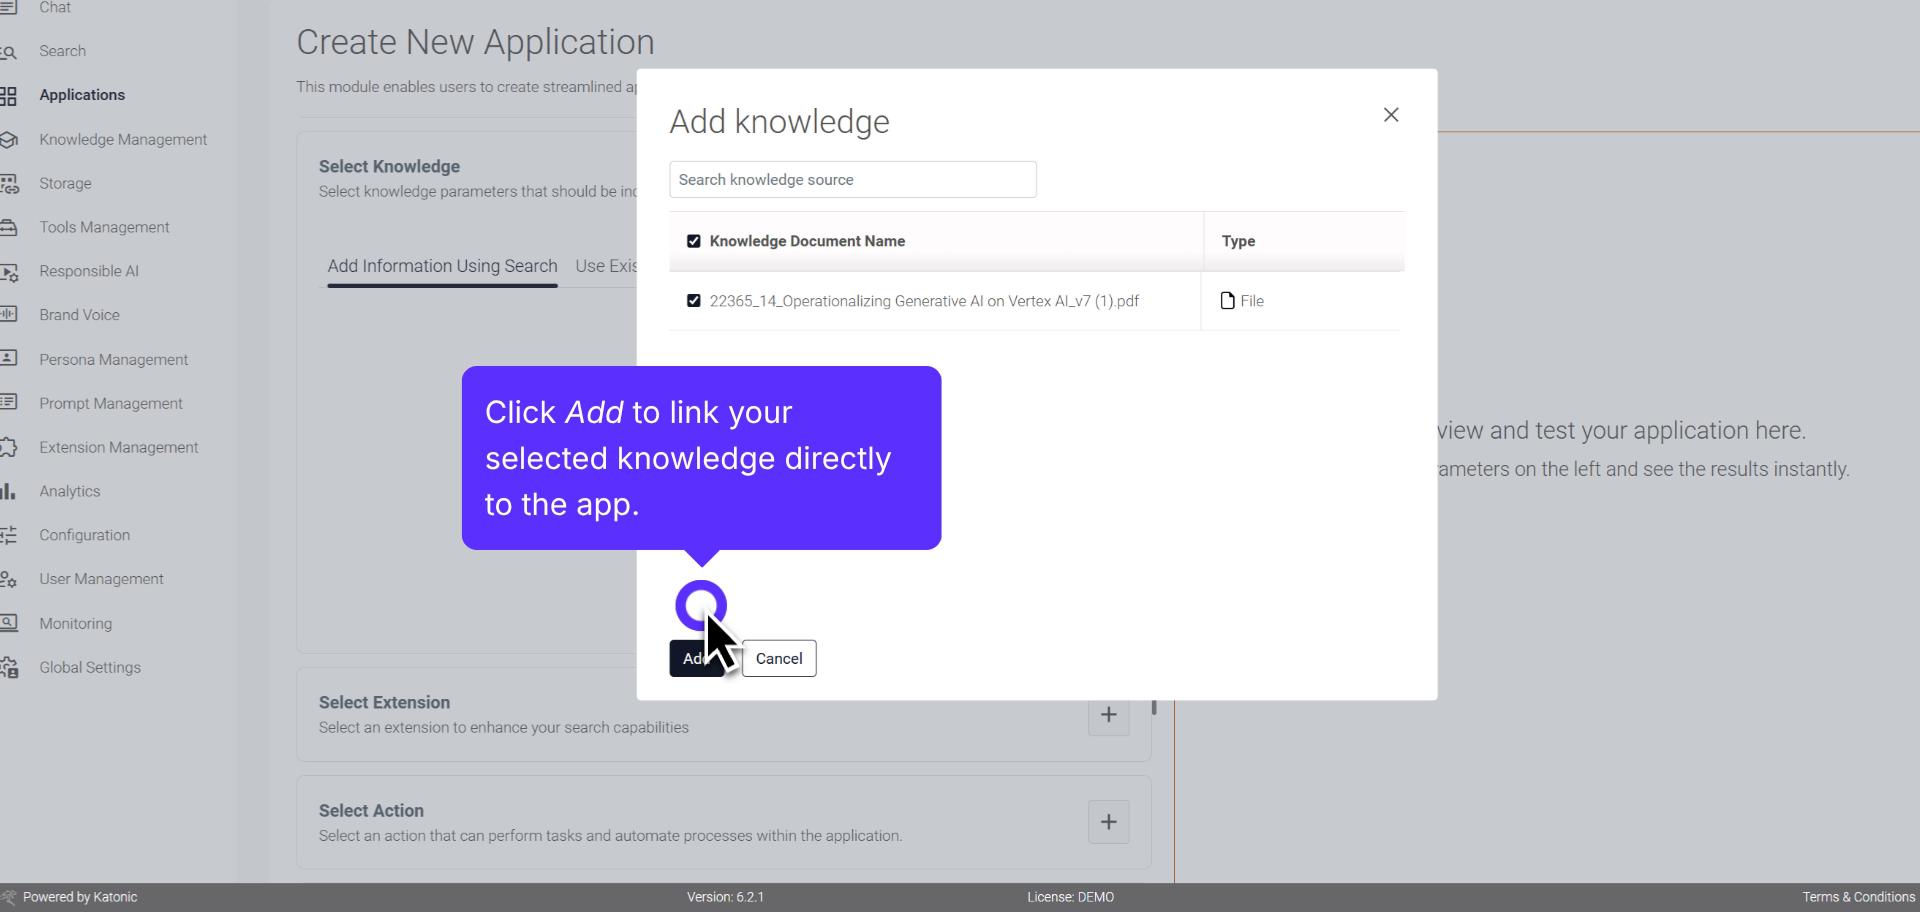1920x912 pixels.
Task: Switch to Add Information Using Search tab
Action: tap(442, 266)
